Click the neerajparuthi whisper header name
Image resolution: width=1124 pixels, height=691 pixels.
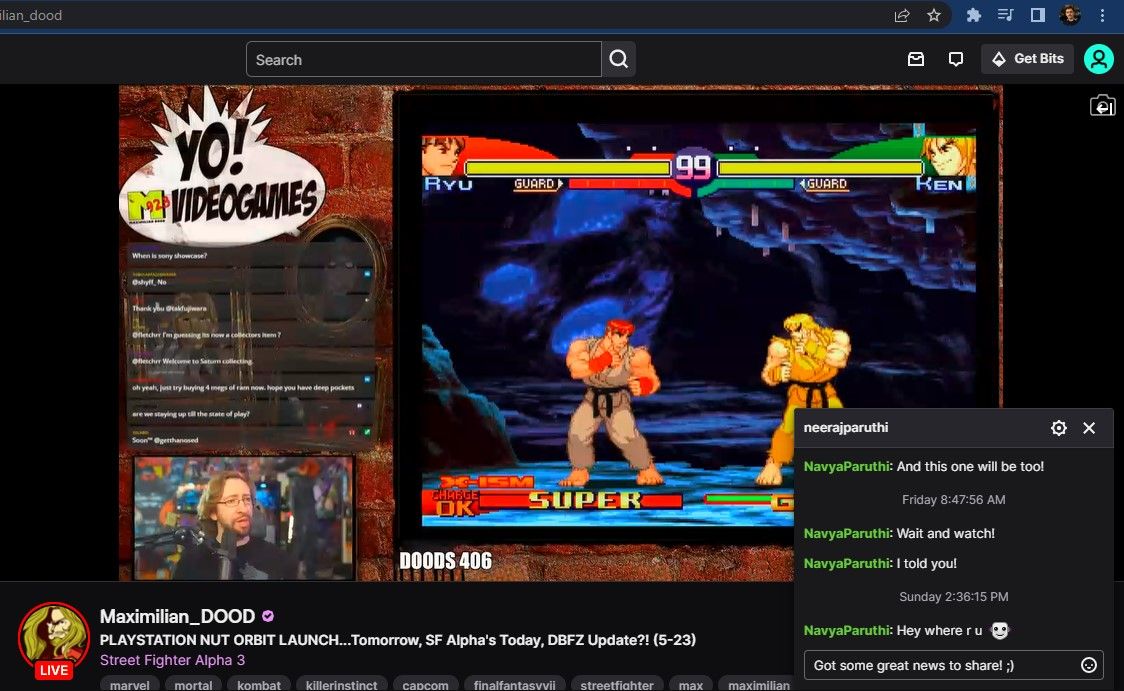[x=846, y=428]
